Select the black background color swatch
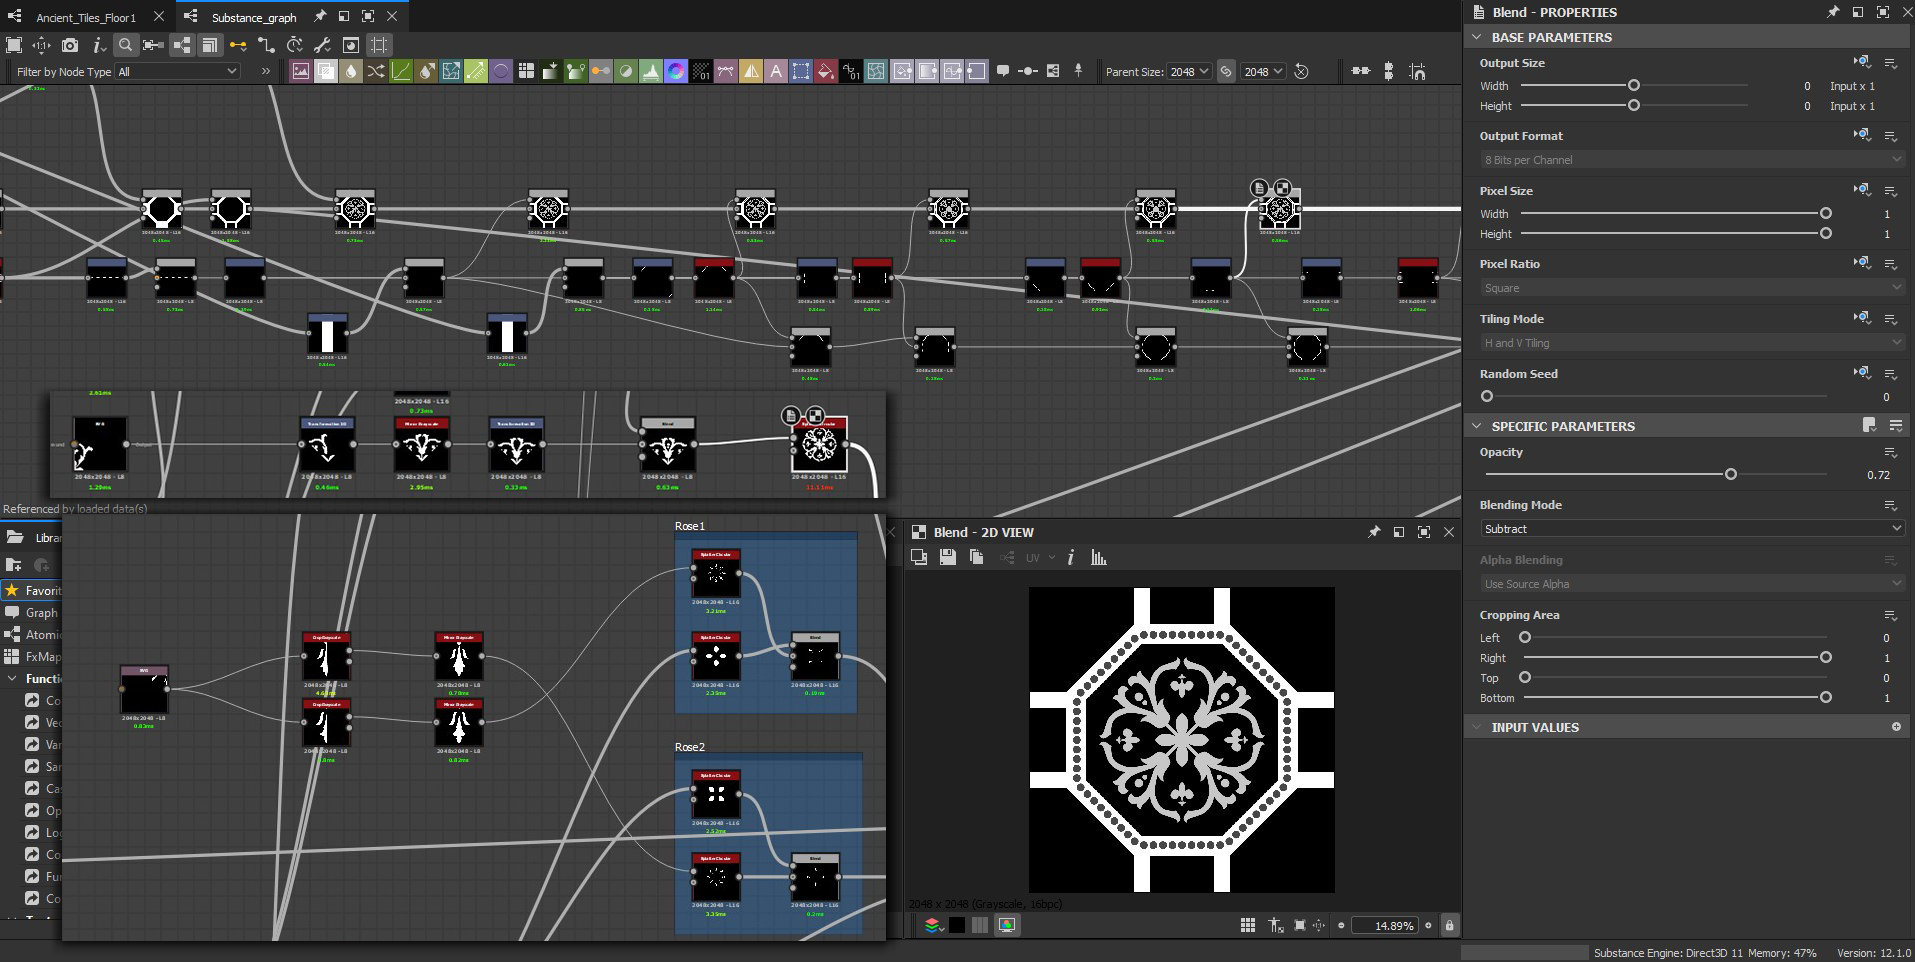 point(957,926)
